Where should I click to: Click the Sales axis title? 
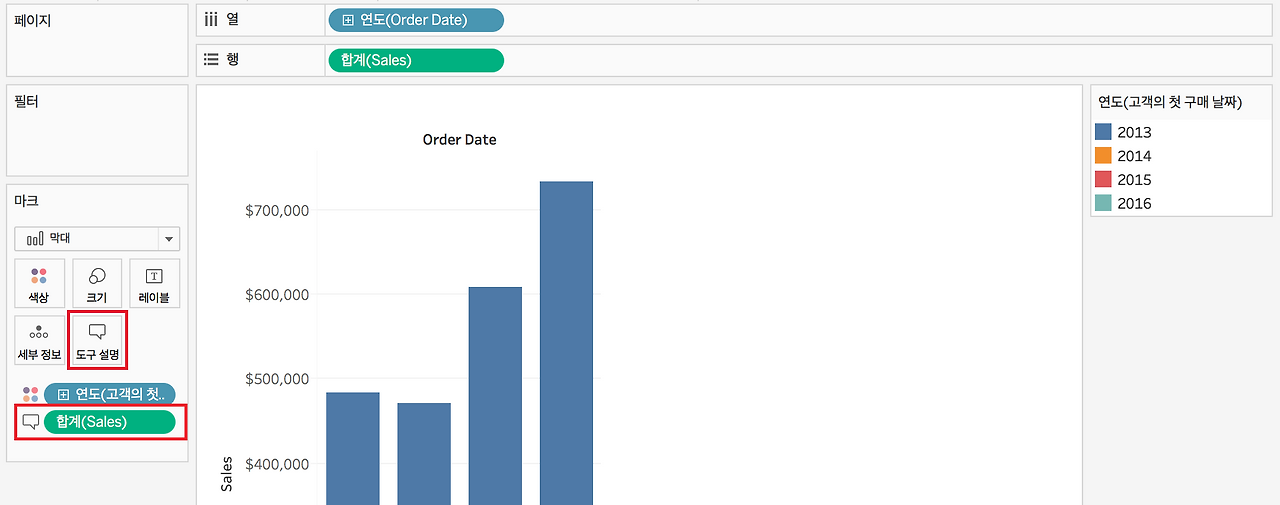(226, 474)
